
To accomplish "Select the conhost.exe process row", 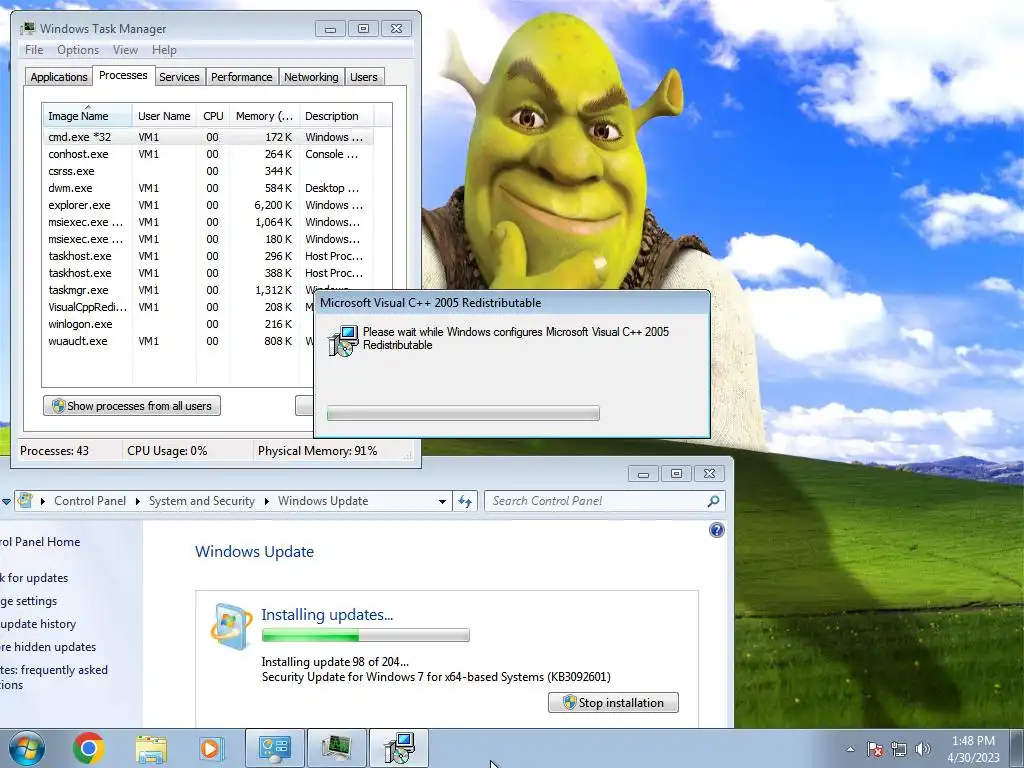I will pyautogui.click(x=208, y=154).
